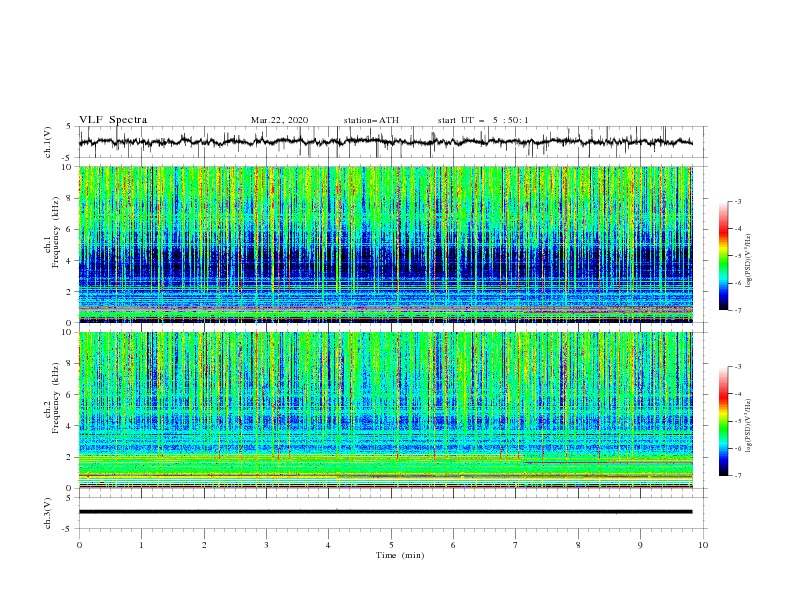Click the time axis tick label "2"
The image size is (792, 612).
pyautogui.click(x=204, y=545)
